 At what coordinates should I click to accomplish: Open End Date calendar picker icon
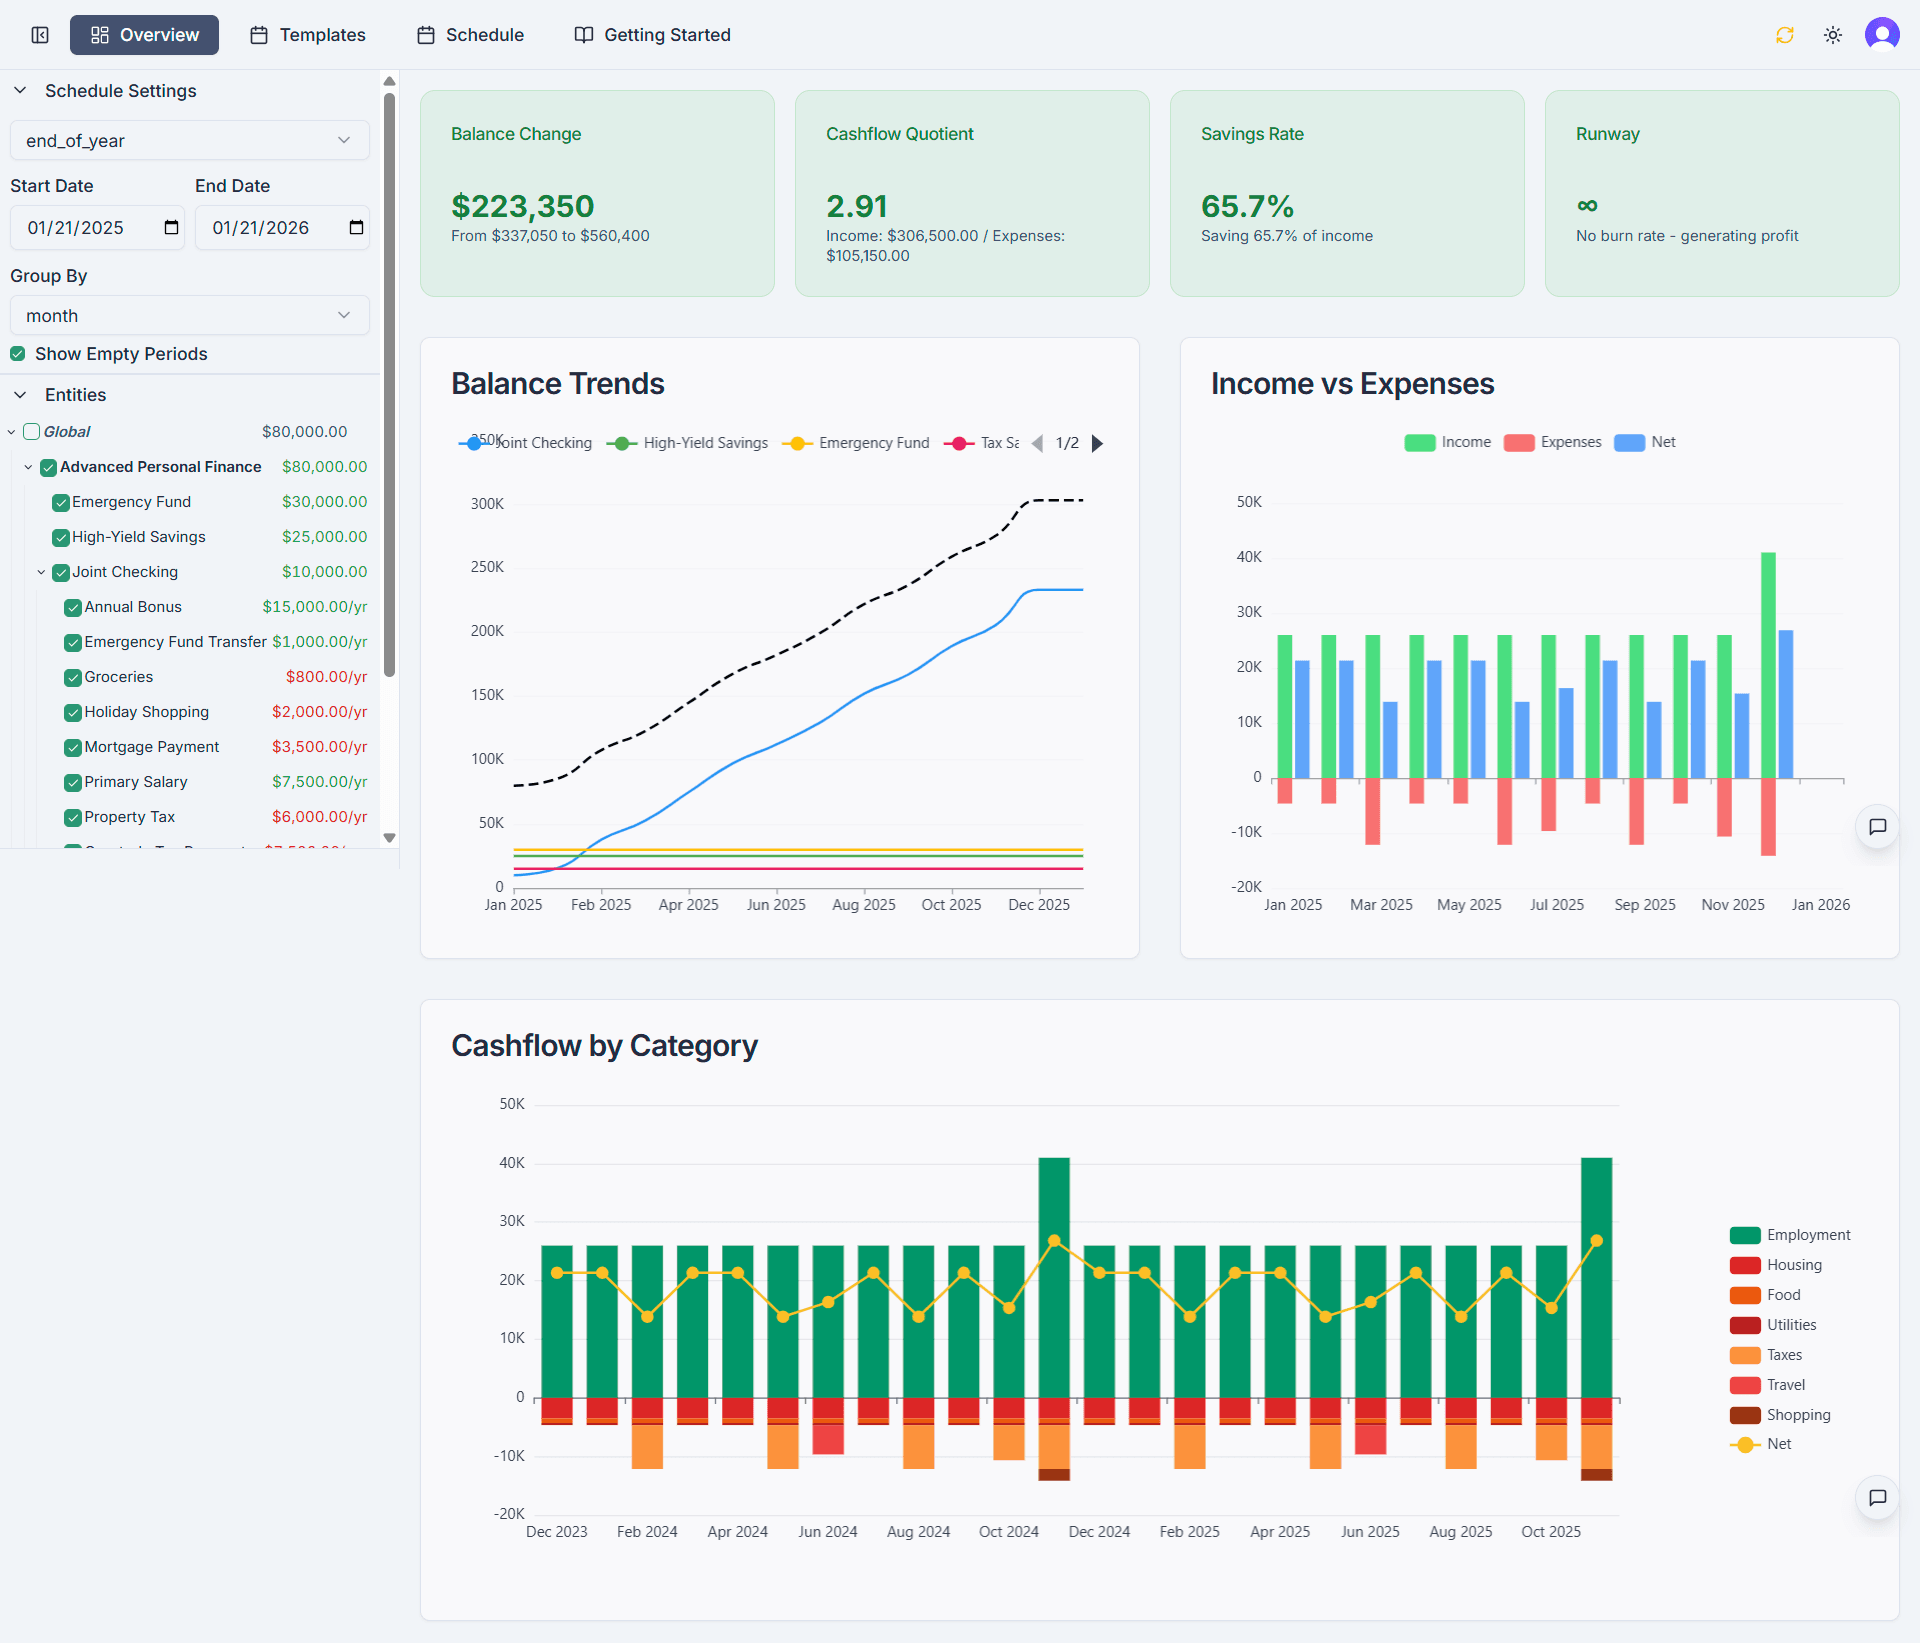pos(356,228)
